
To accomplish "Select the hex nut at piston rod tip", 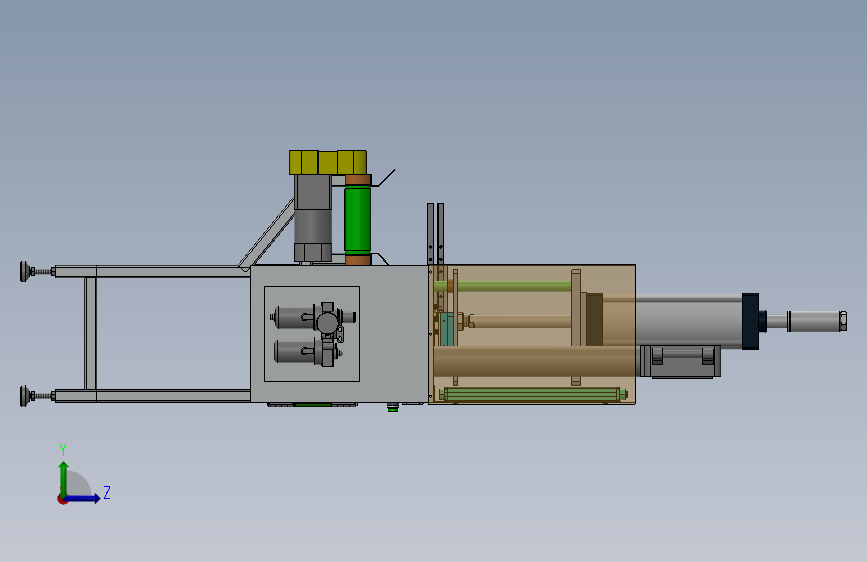I will [x=843, y=321].
